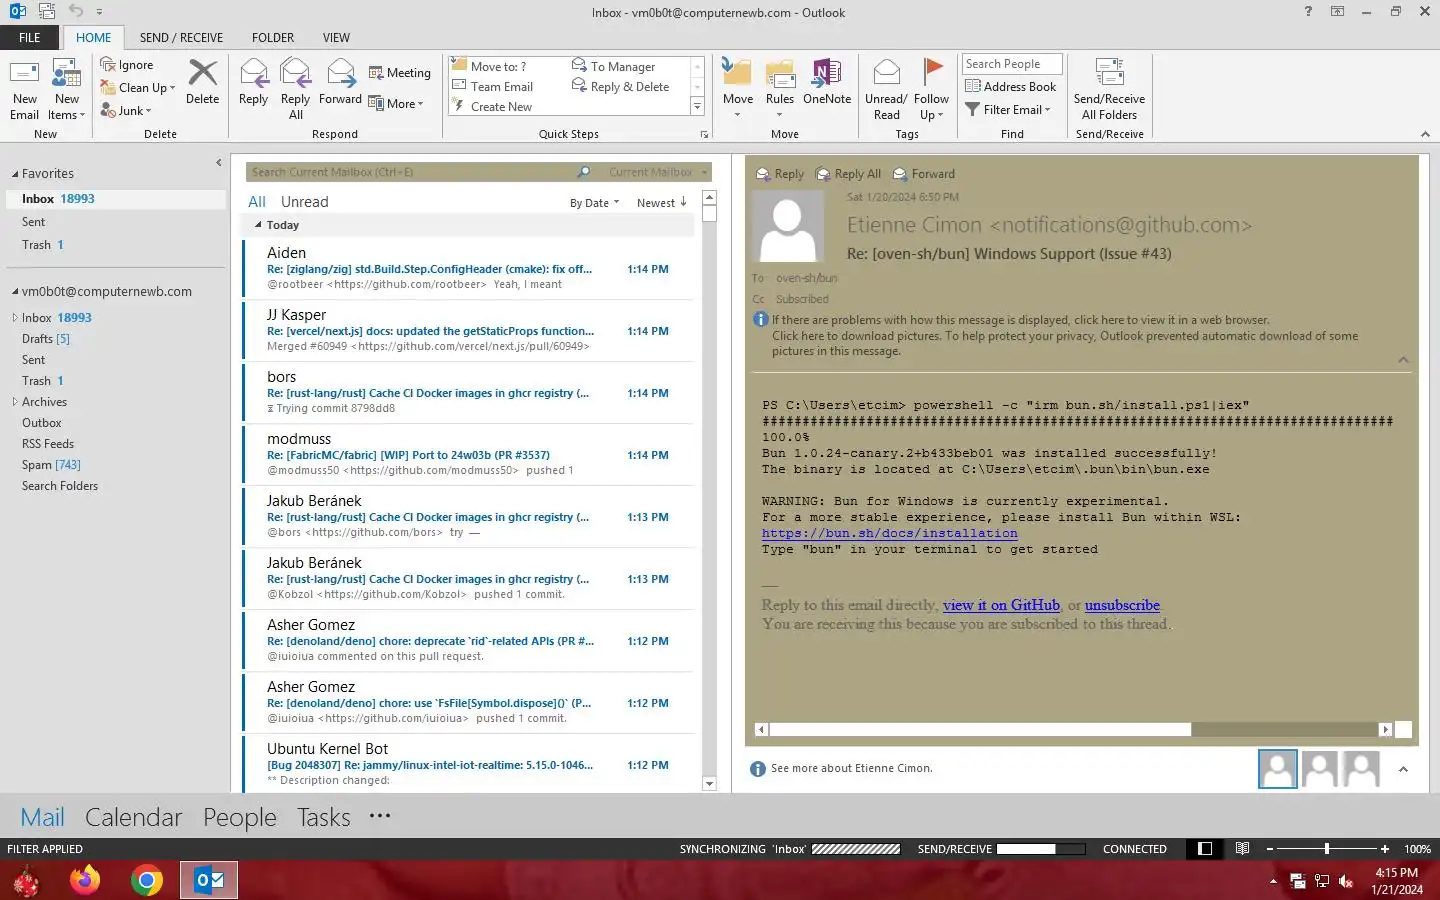
Task: Collapse the vm0b0t@computernewb.com account tree
Action: (x=15, y=292)
